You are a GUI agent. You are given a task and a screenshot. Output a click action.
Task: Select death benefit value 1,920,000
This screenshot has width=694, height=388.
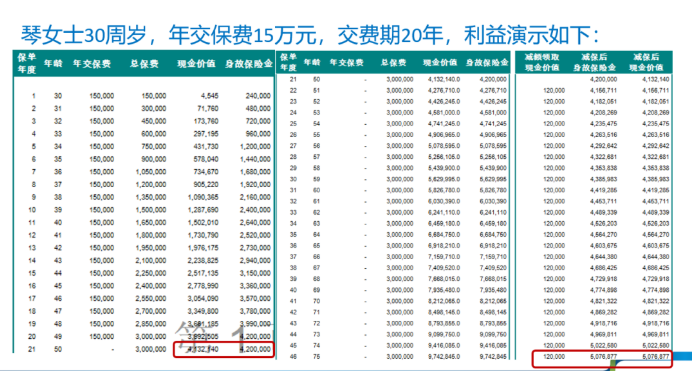(255, 184)
